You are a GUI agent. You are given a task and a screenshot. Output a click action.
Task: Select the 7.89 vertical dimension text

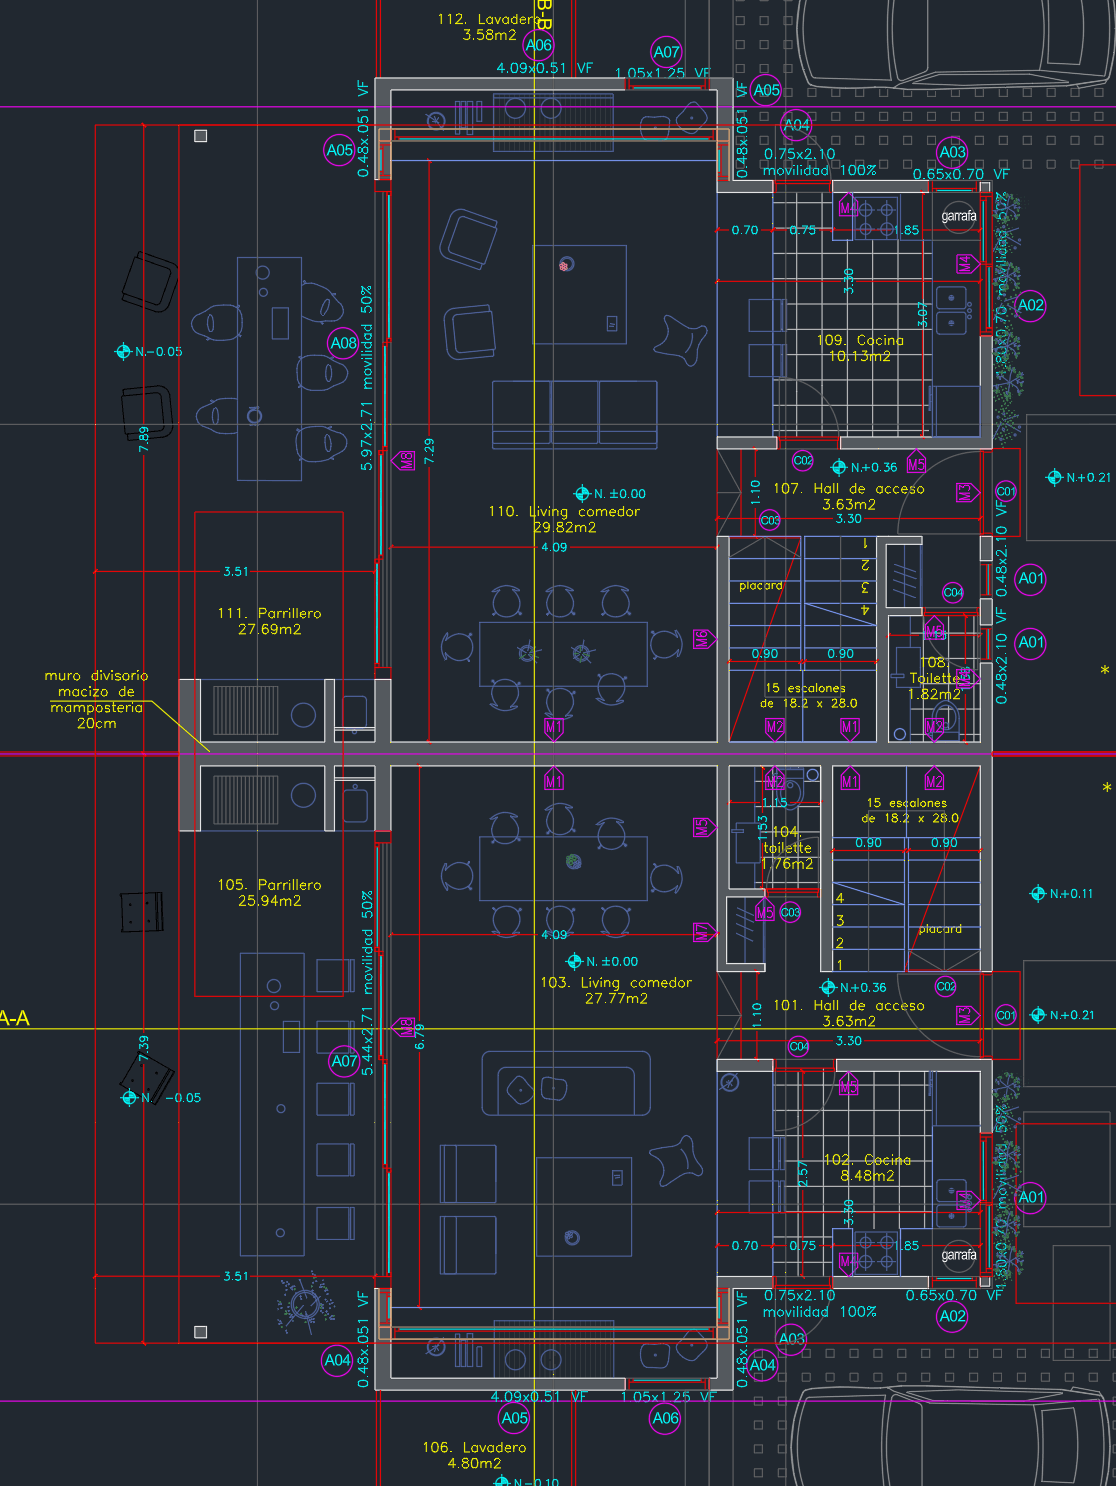tap(144, 439)
